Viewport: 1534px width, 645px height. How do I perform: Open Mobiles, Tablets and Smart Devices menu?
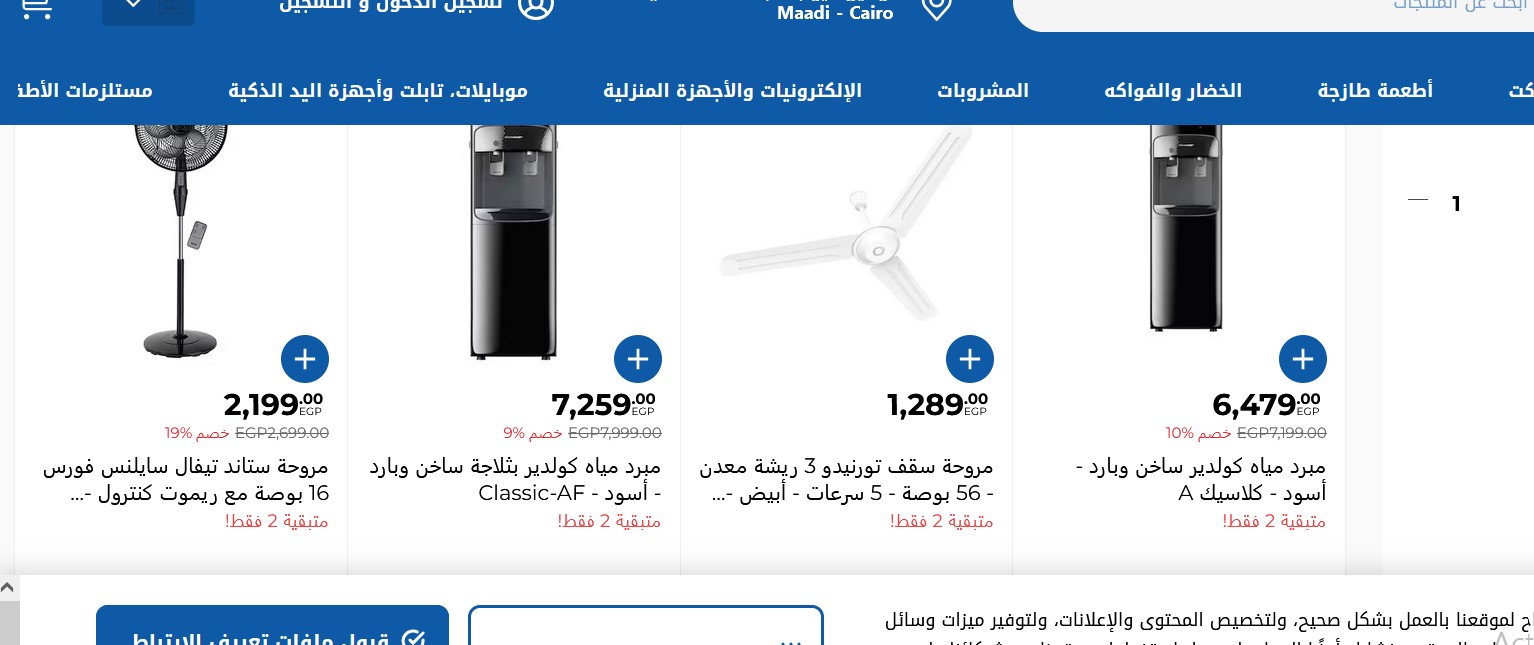378,91
